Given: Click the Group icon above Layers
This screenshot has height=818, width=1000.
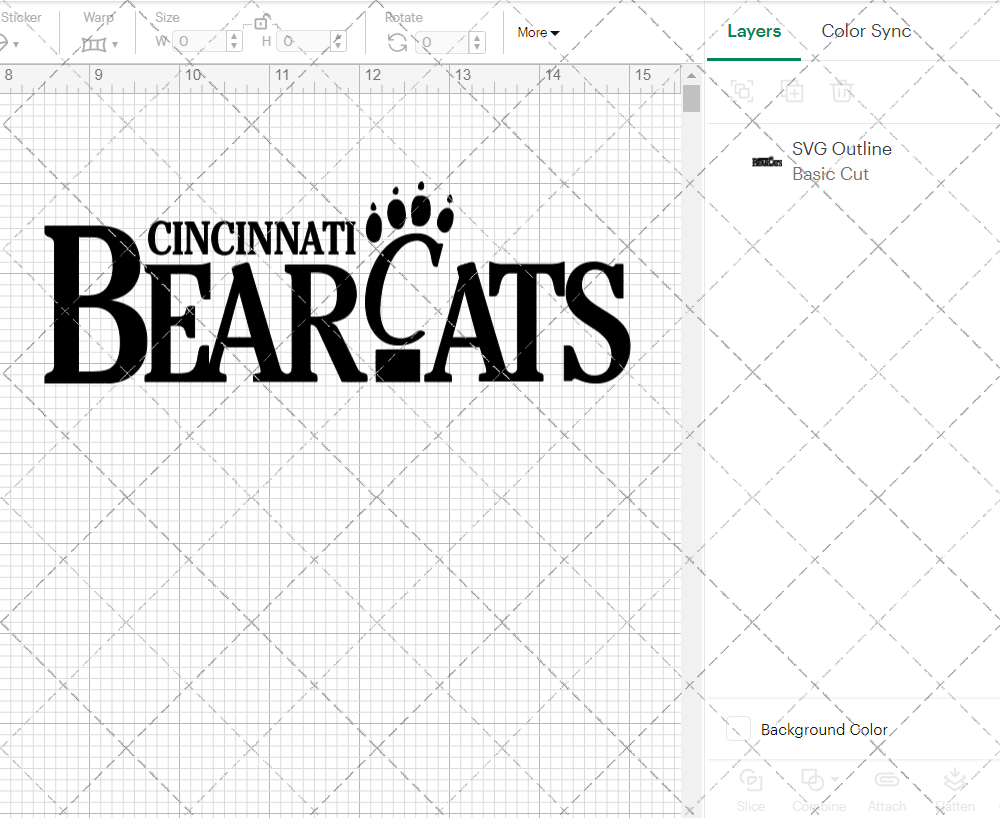Looking at the screenshot, I should click(x=742, y=91).
